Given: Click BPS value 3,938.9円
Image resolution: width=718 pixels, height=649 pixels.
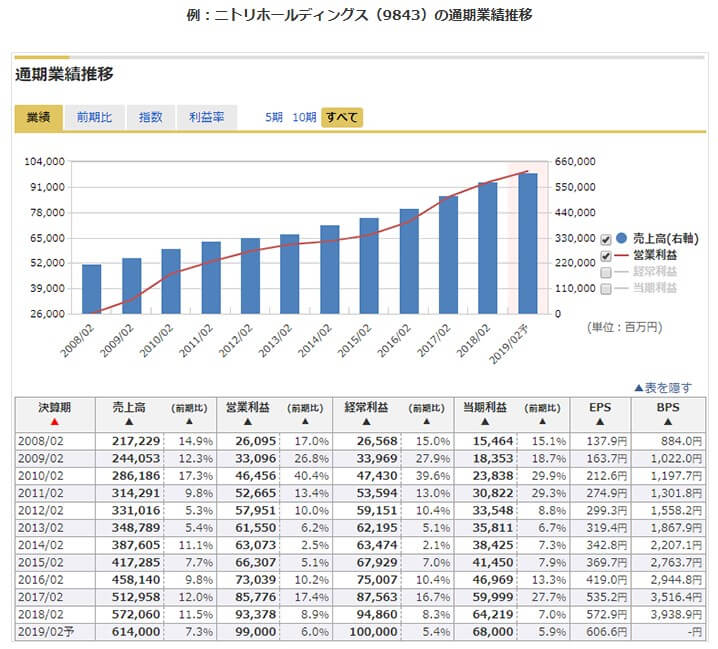Looking at the screenshot, I should click(676, 615).
